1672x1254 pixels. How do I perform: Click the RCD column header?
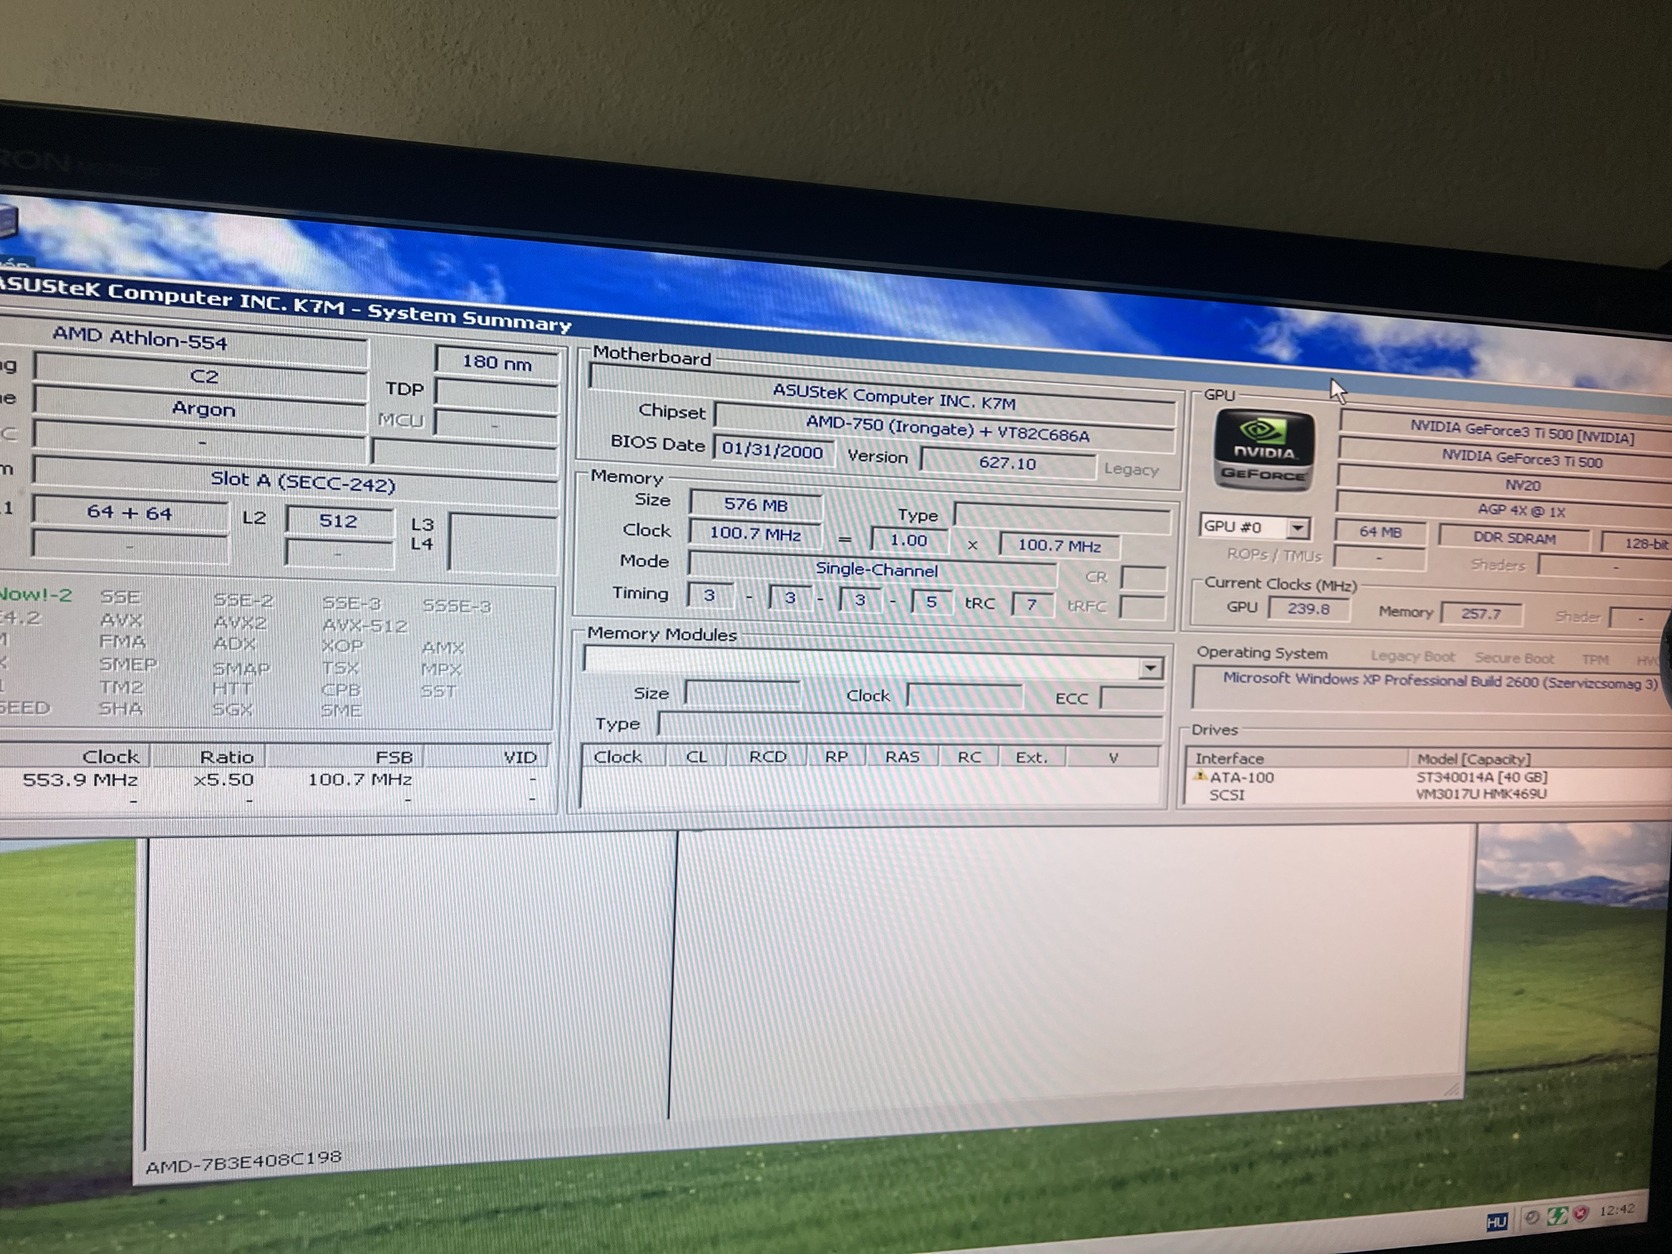point(767,757)
